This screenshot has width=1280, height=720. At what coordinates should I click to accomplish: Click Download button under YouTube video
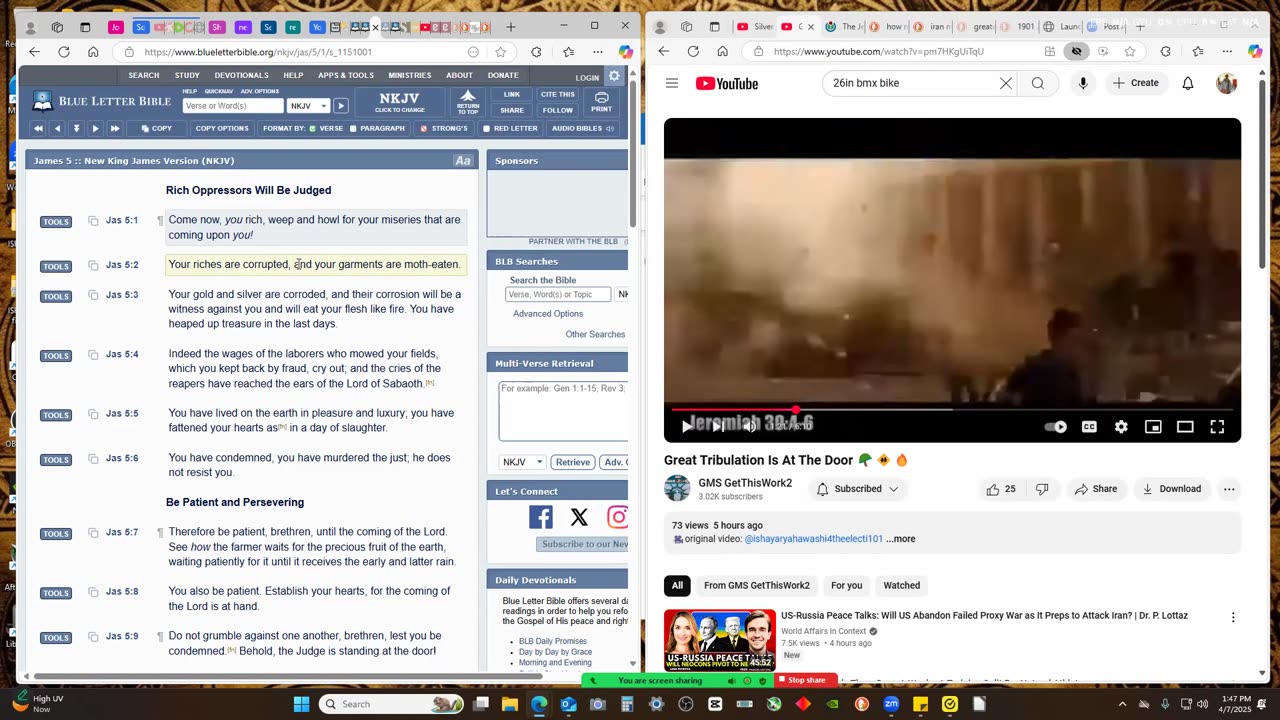1171,489
